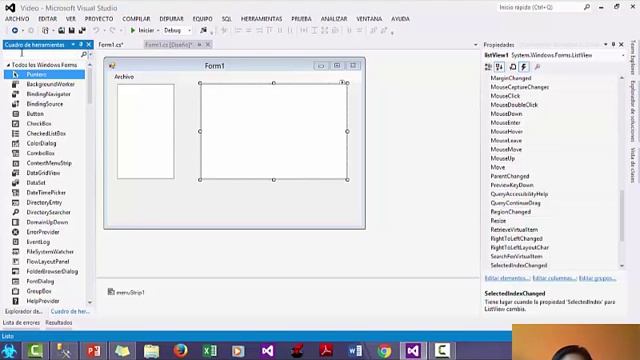The width and height of the screenshot is (640, 360).
Task: Toggle Alphabetical sort in Propiedades
Action: [500, 67]
